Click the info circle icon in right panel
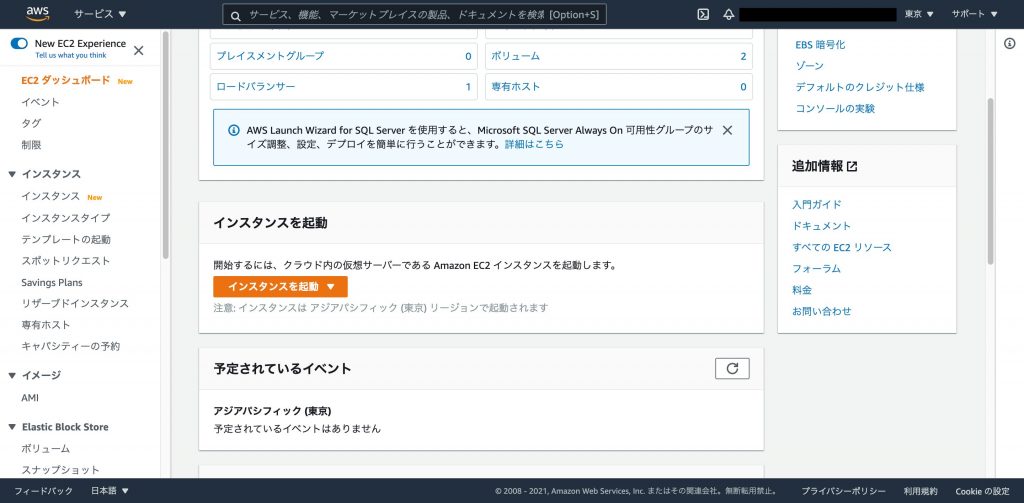1024x503 pixels. (1010, 44)
